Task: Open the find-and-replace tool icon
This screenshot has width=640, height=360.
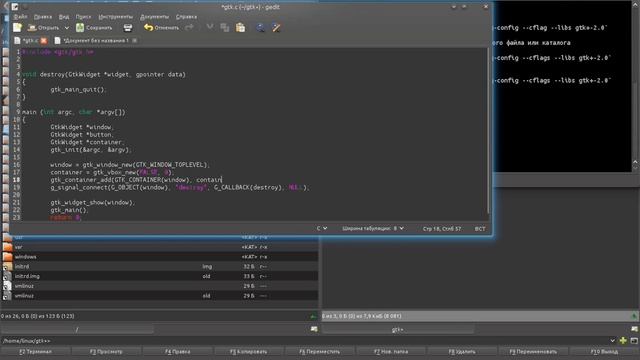Action: [x=276, y=28]
